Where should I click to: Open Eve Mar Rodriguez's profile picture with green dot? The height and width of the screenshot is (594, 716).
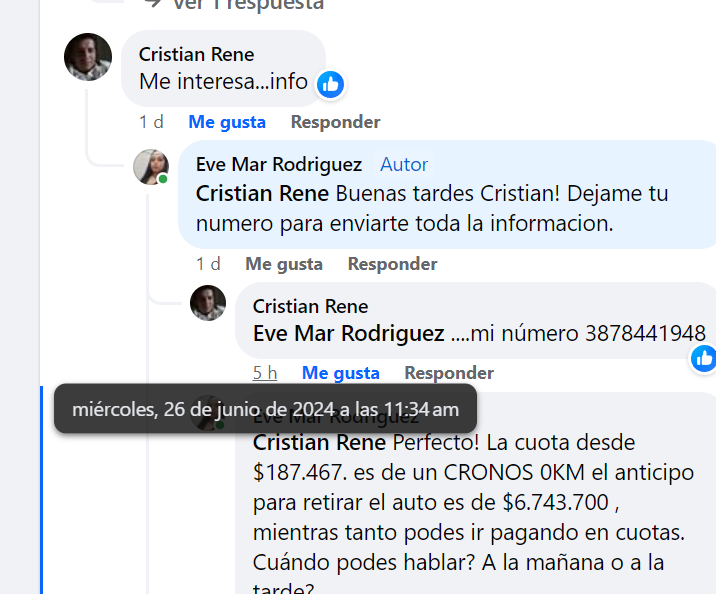[150, 167]
